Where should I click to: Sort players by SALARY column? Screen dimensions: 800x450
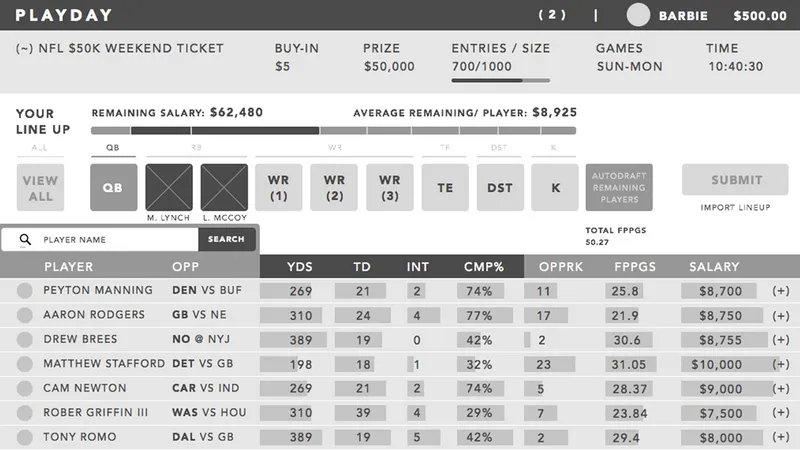[x=714, y=267]
